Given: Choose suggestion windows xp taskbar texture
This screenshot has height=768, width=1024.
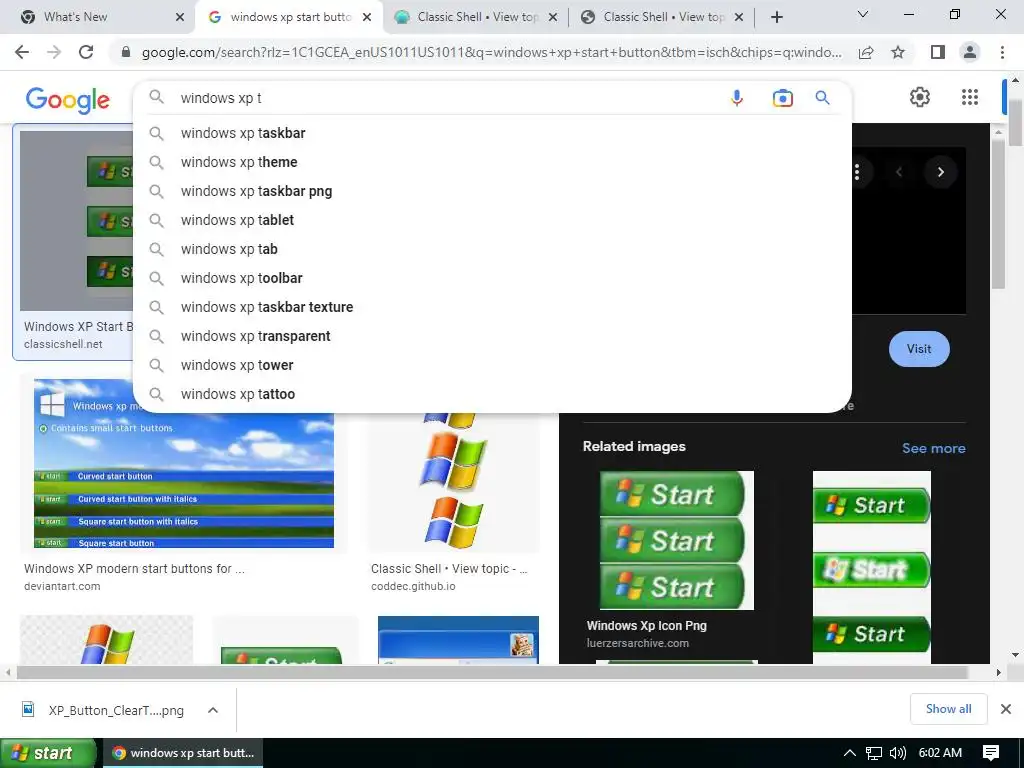Looking at the screenshot, I should pyautogui.click(x=492, y=307).
